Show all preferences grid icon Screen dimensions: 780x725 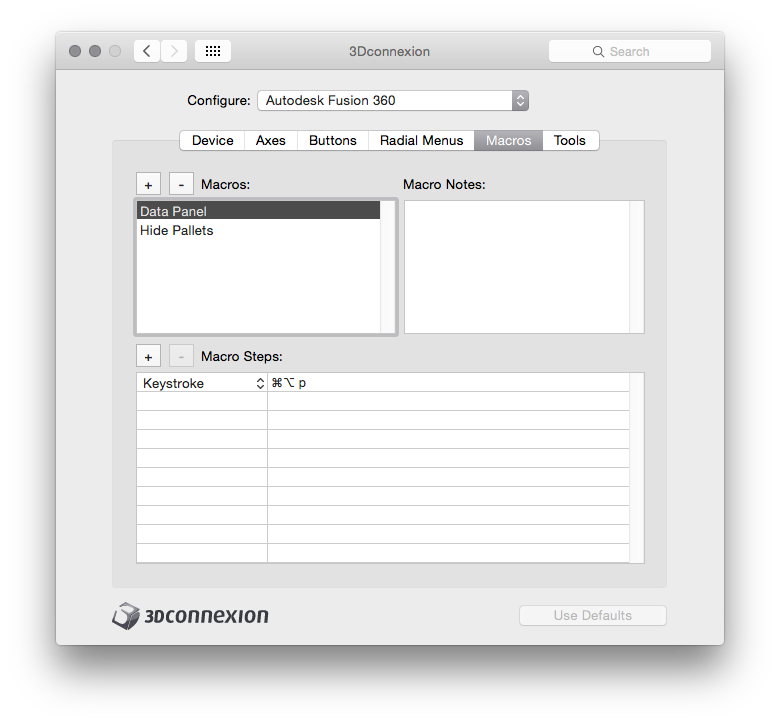pyautogui.click(x=213, y=51)
